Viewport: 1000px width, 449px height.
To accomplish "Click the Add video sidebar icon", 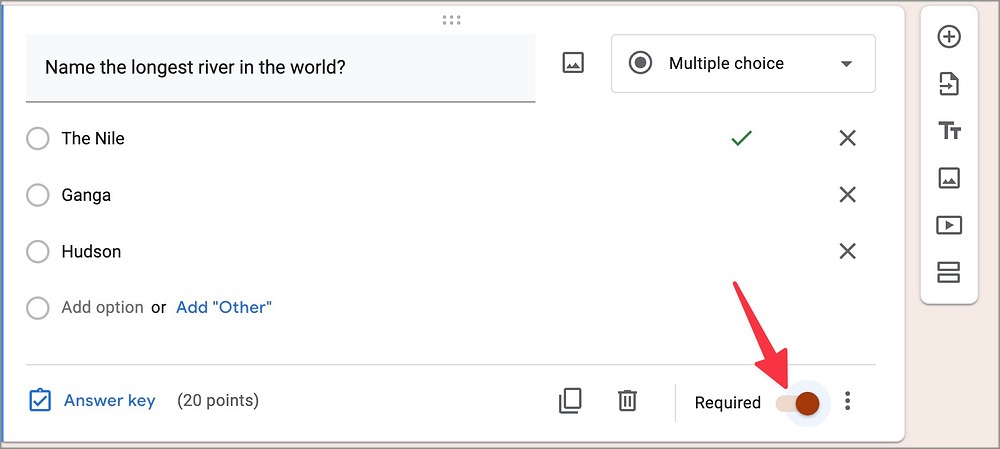I will [948, 225].
